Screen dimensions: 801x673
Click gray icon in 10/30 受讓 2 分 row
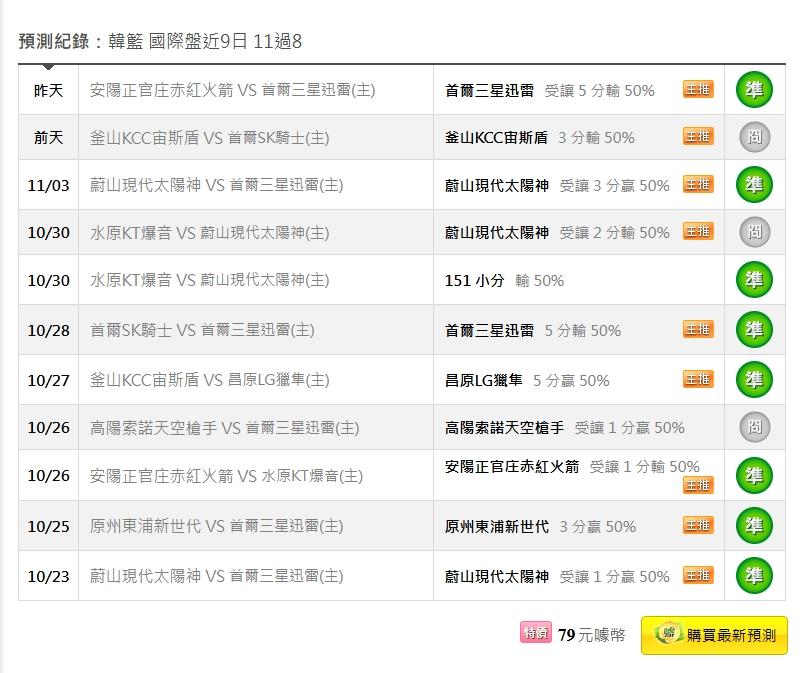[755, 232]
